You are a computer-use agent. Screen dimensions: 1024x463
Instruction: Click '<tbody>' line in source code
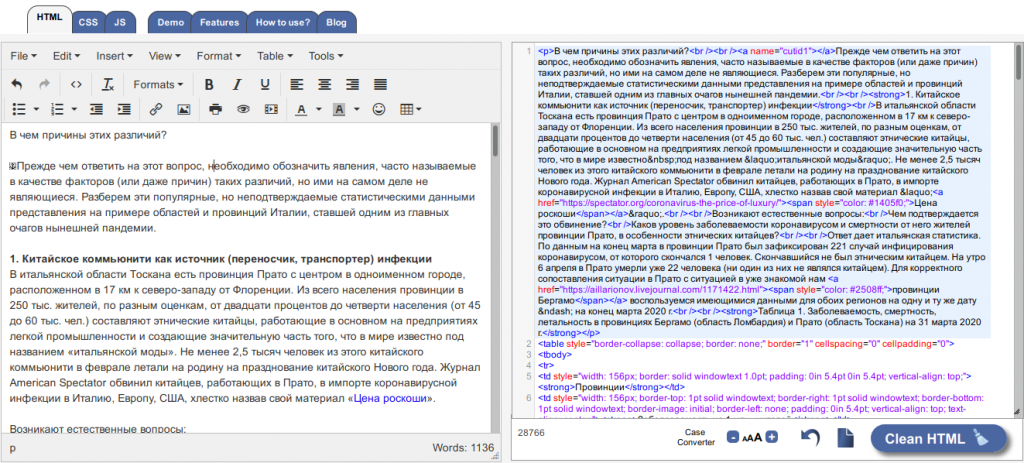tap(554, 355)
